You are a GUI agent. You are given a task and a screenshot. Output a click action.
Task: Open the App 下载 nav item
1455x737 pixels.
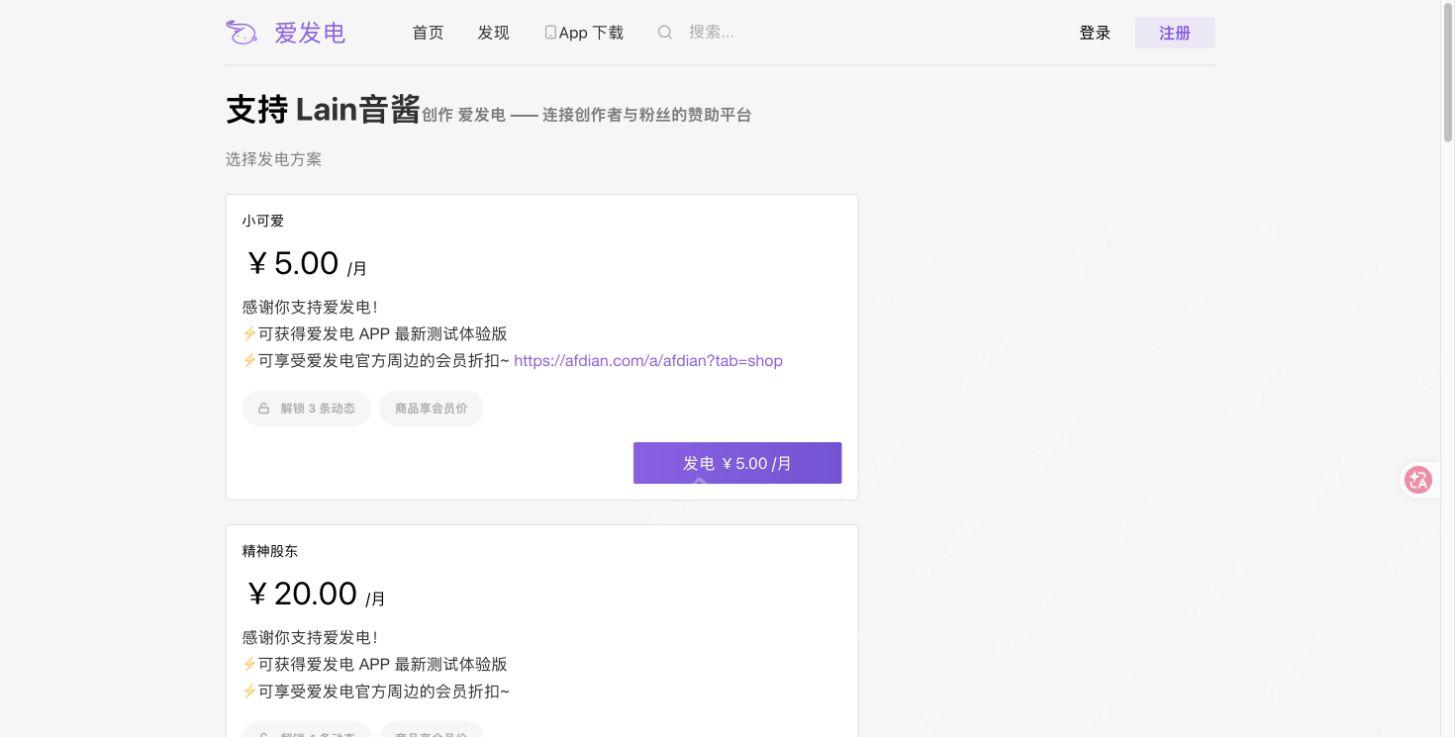[584, 32]
